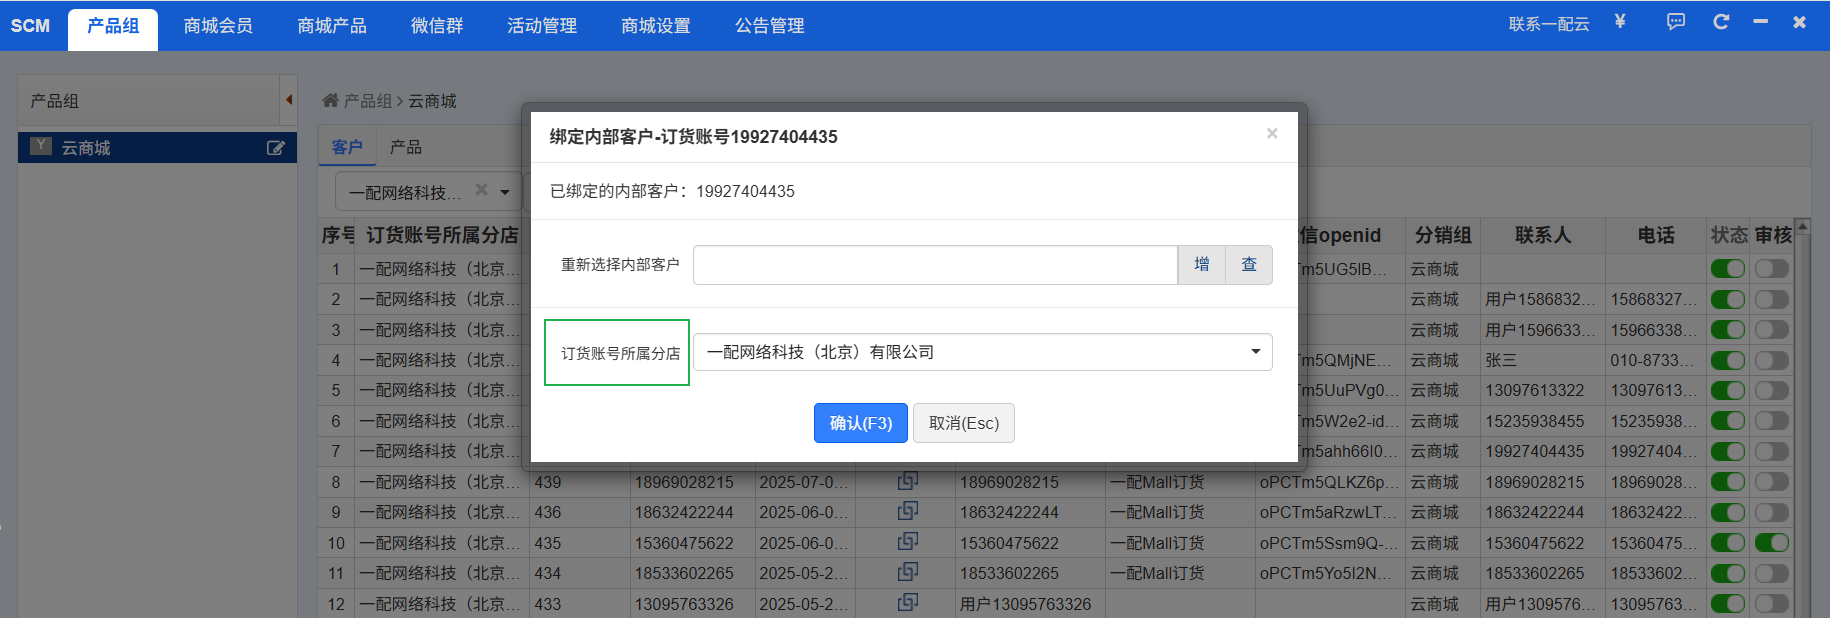Expand the 一配网络科技 filter dropdown arrow
1830x618 pixels.
point(505,192)
